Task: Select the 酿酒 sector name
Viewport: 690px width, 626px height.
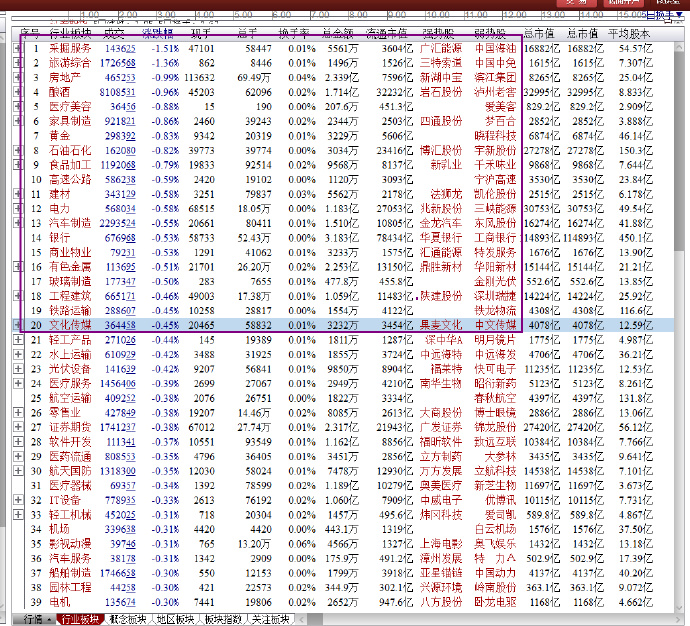Action: 59,92
